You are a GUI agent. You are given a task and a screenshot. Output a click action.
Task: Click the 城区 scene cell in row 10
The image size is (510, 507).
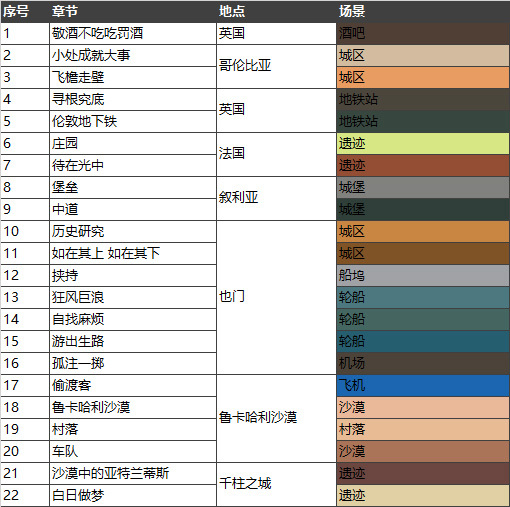[423, 231]
